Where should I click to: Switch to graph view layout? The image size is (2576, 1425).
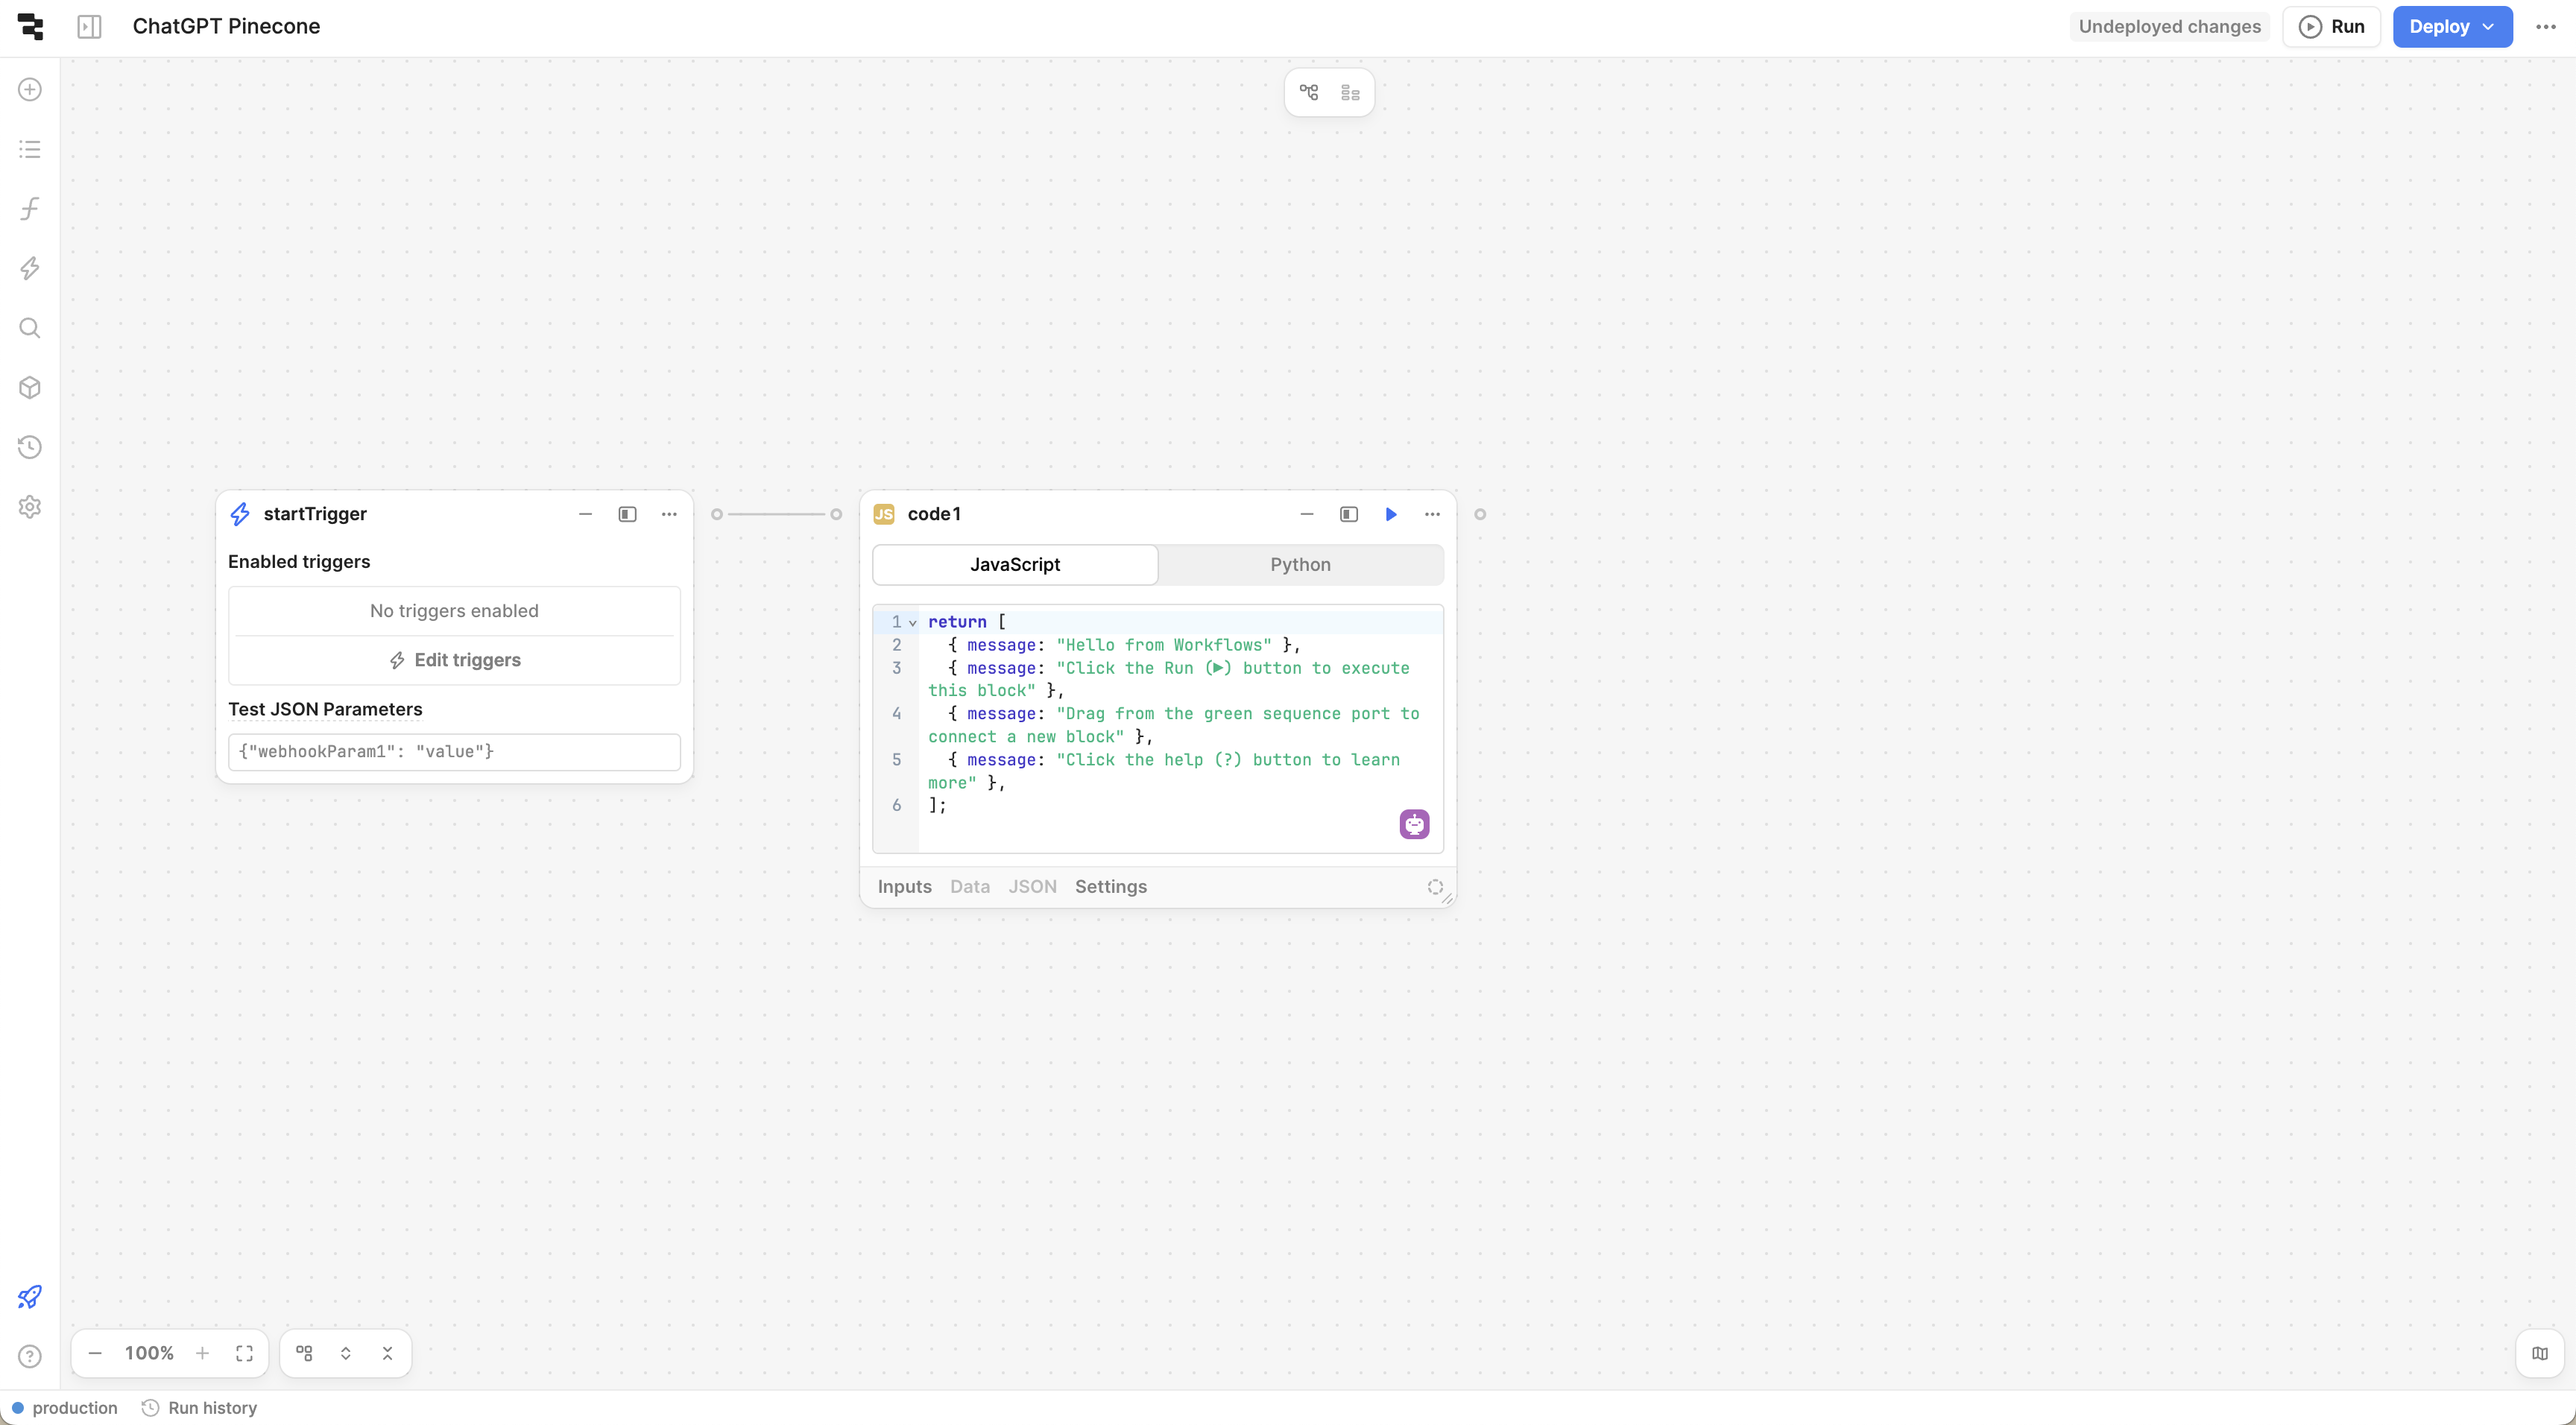1308,92
